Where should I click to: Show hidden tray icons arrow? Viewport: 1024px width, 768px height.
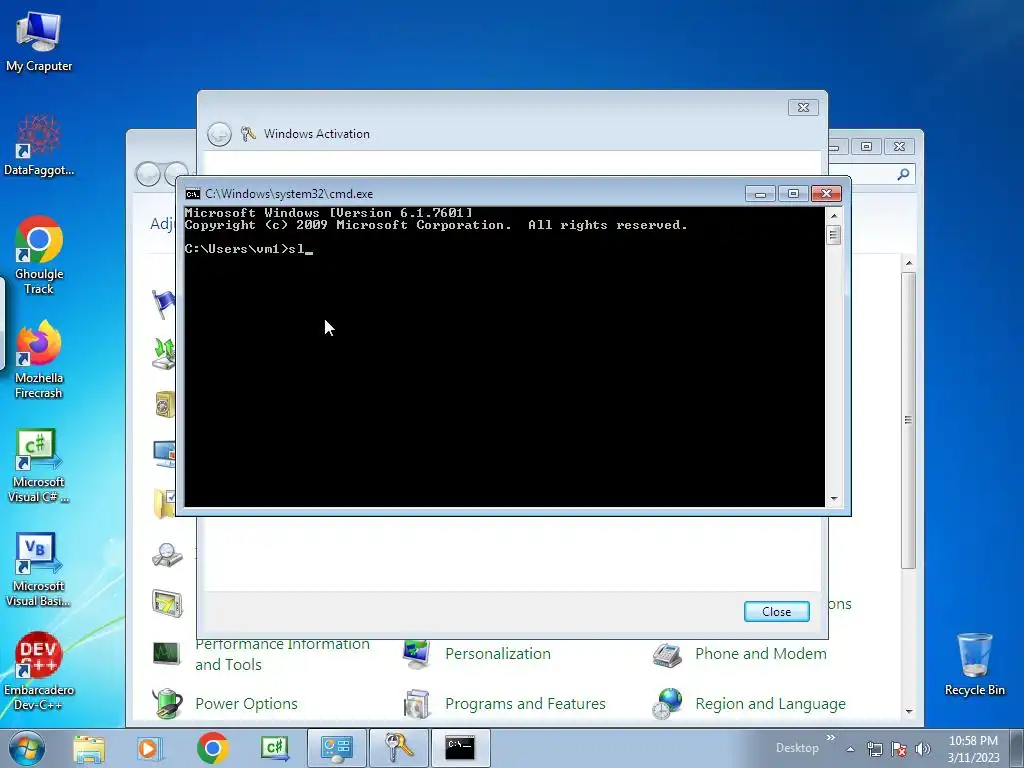pyautogui.click(x=850, y=749)
